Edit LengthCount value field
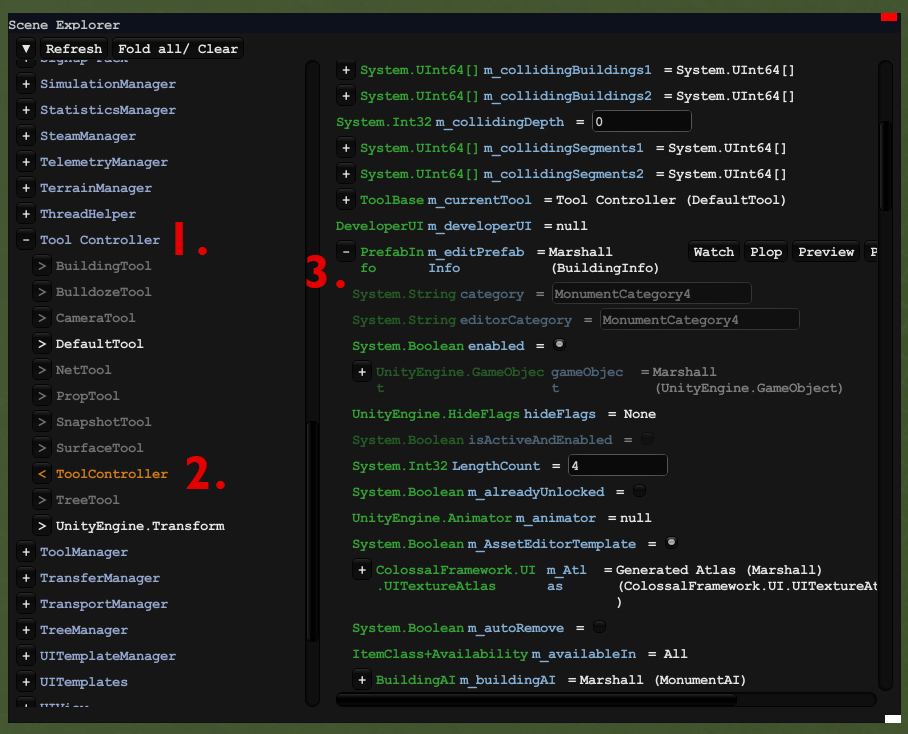The width and height of the screenshot is (908, 734). point(618,465)
